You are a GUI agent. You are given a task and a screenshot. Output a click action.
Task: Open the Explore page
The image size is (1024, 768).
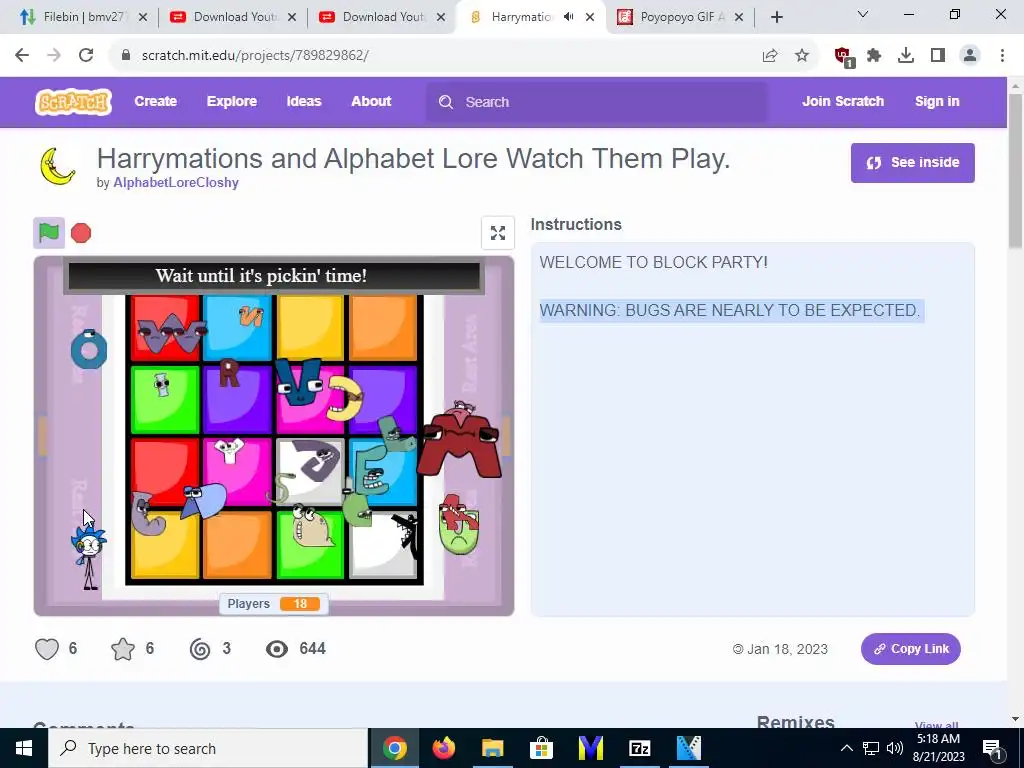click(x=232, y=101)
